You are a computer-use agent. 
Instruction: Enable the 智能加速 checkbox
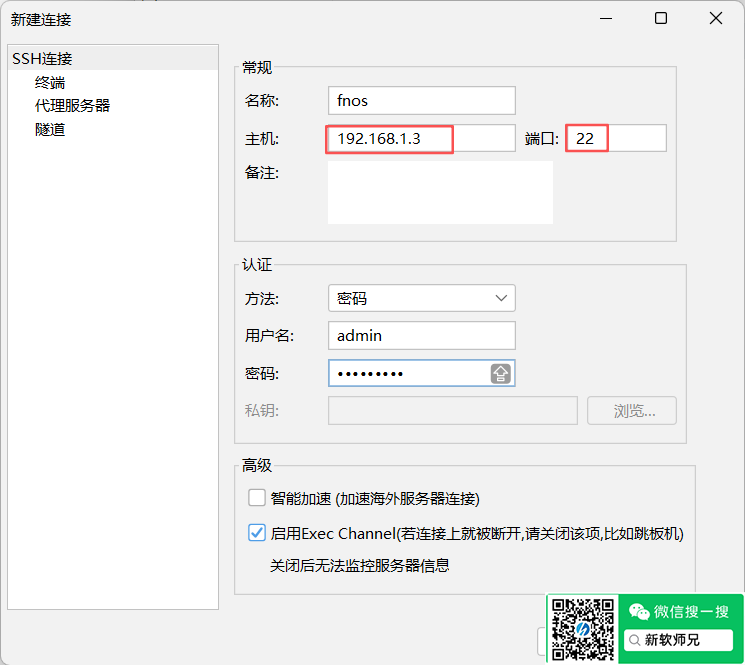tap(257, 498)
